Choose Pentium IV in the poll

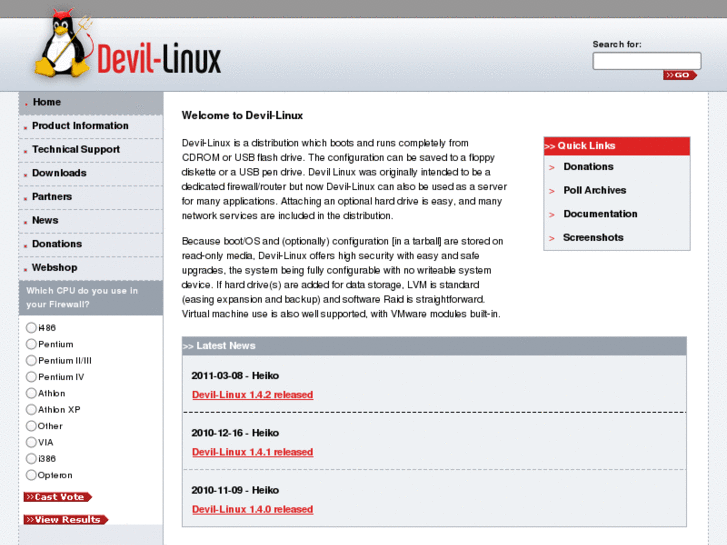coord(31,377)
